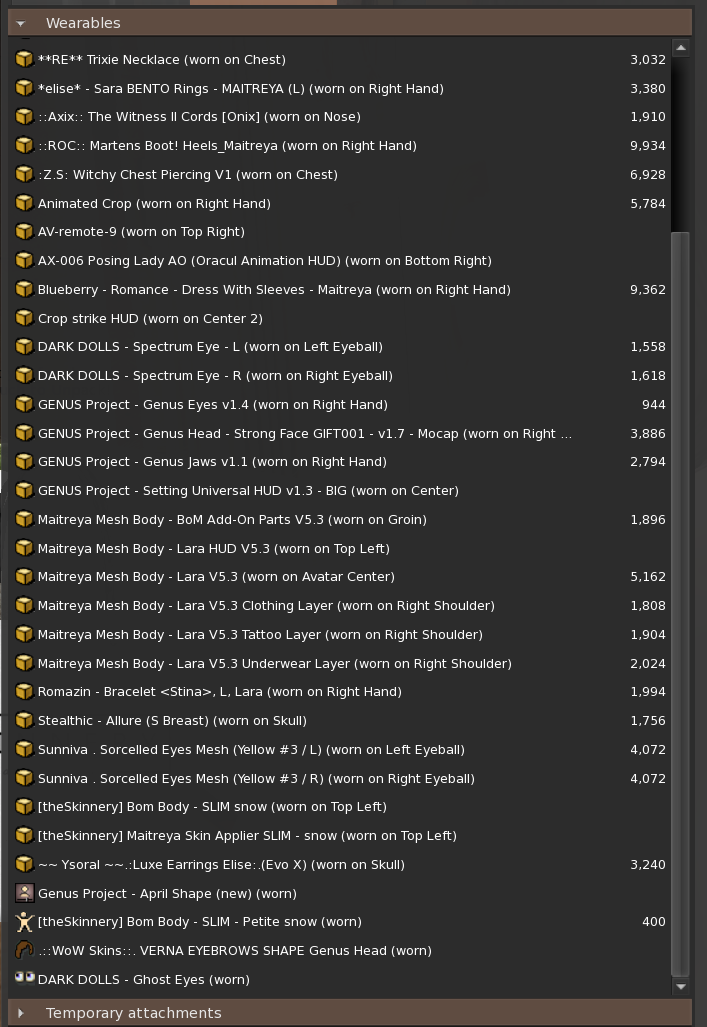
Task: Click the object icon for Martens Boot Heels
Action: coord(24,145)
